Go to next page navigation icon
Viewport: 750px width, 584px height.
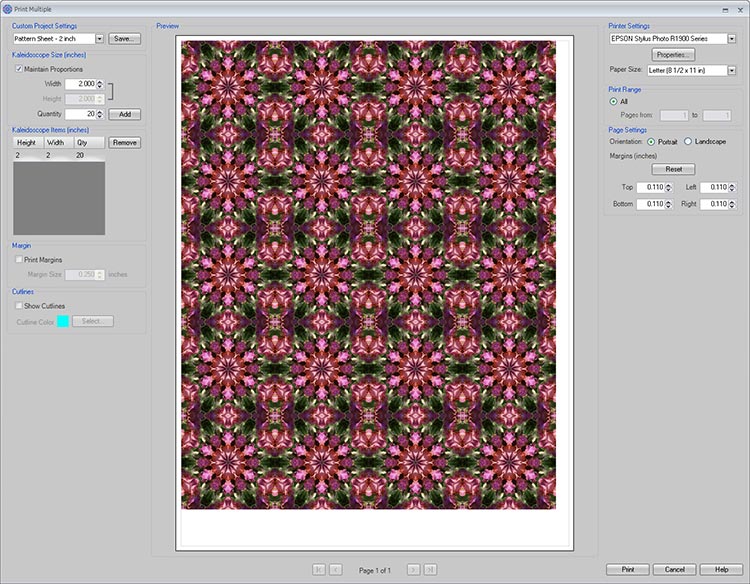[x=413, y=569]
